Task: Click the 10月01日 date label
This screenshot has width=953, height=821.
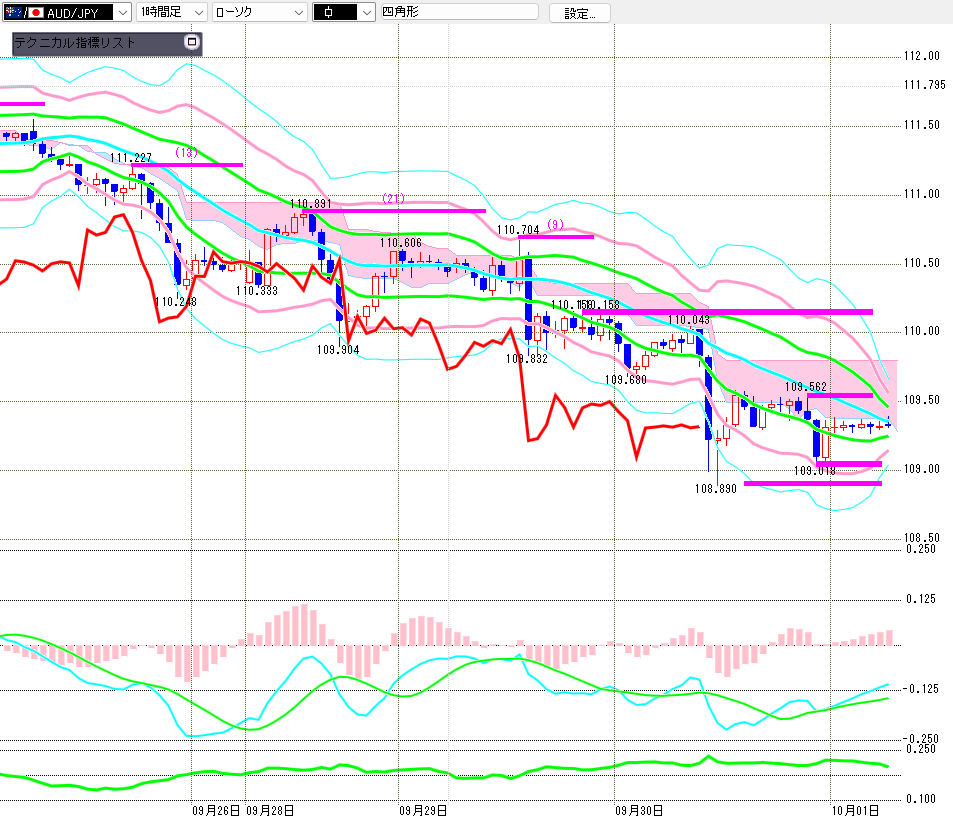Action: (x=855, y=811)
